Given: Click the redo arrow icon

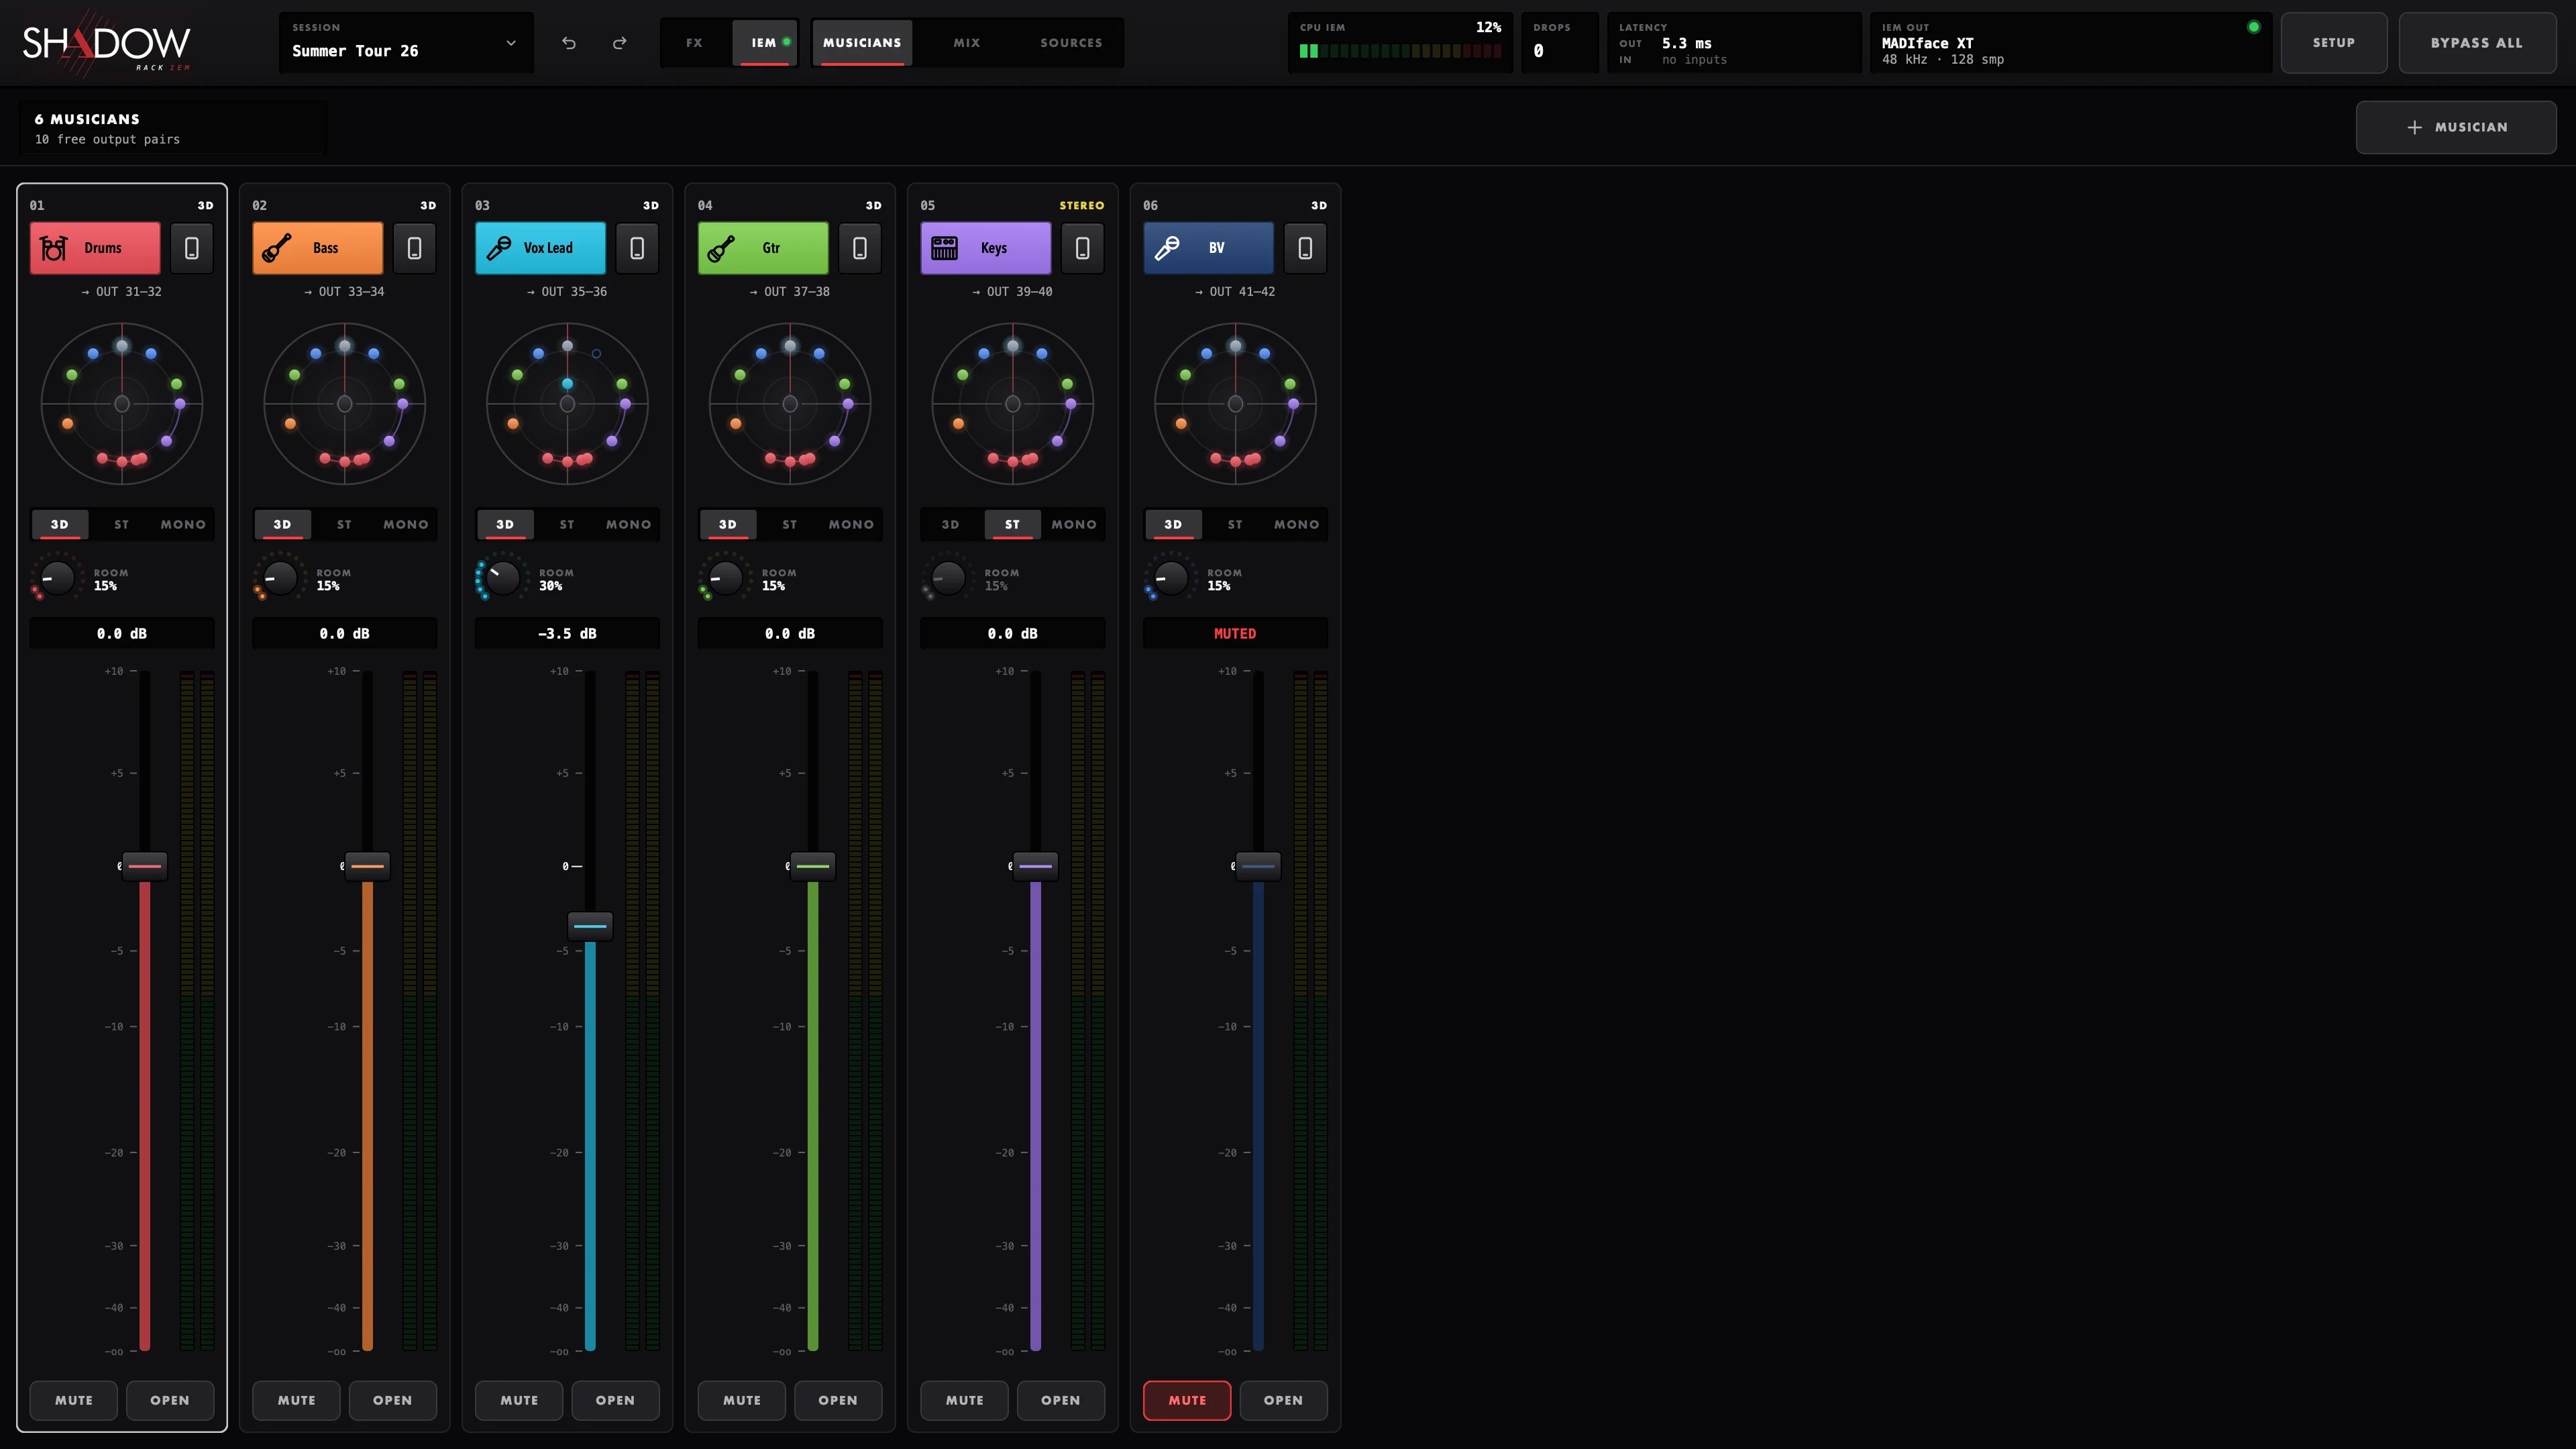Looking at the screenshot, I should coord(620,43).
